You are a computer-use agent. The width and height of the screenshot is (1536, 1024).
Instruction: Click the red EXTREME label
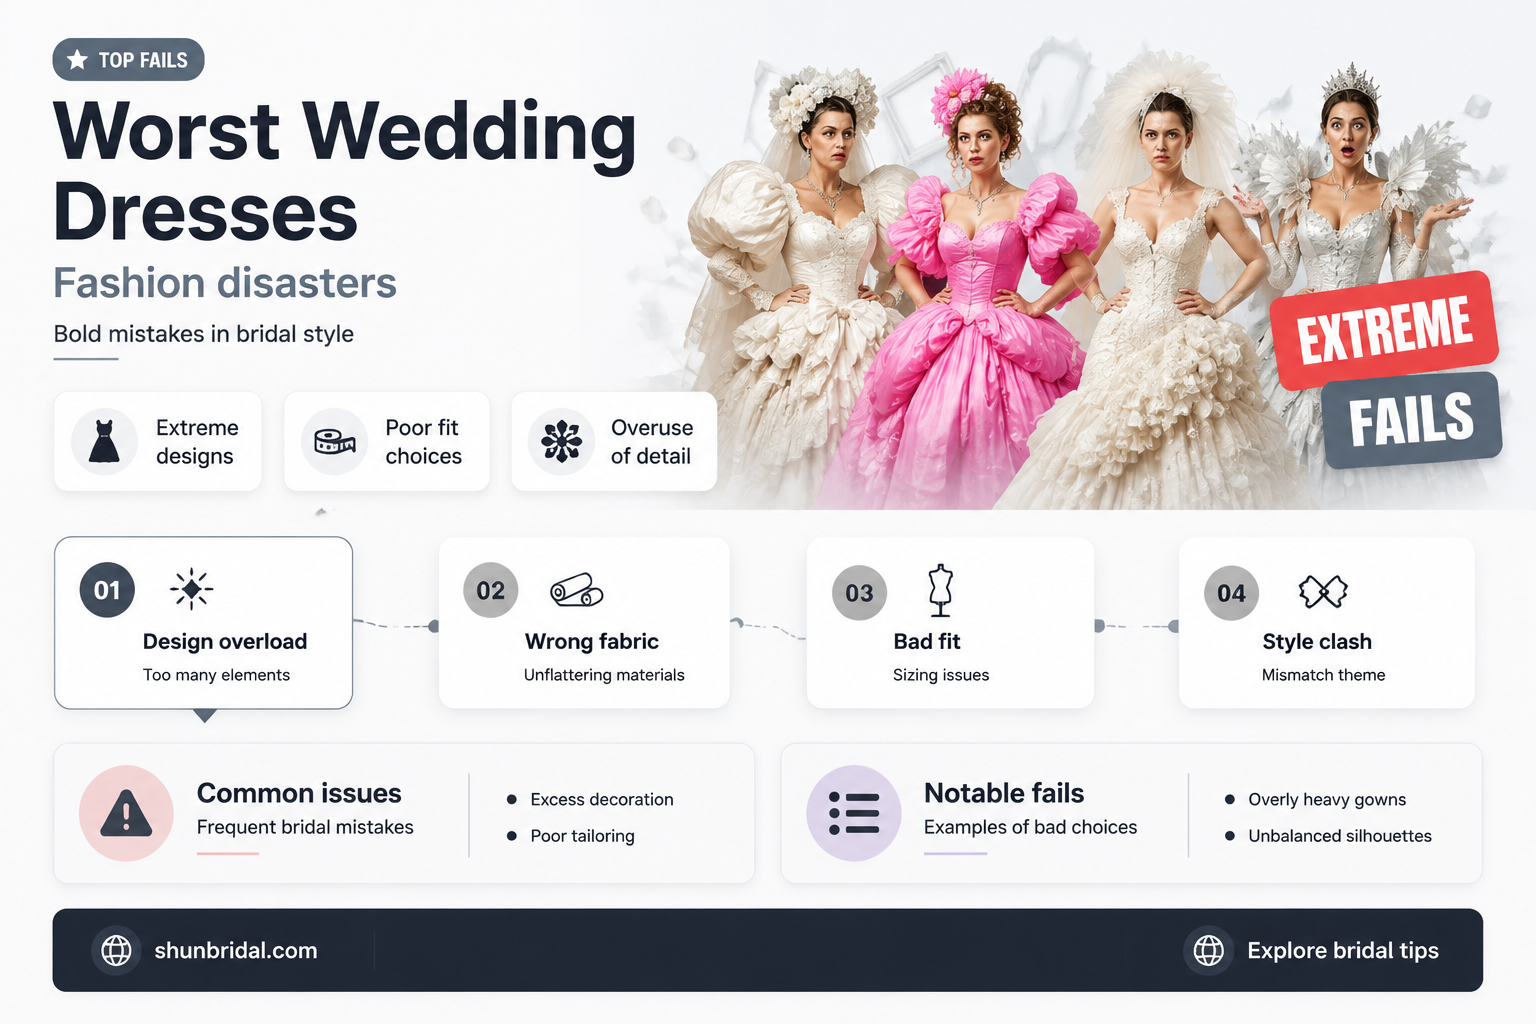(x=1385, y=331)
